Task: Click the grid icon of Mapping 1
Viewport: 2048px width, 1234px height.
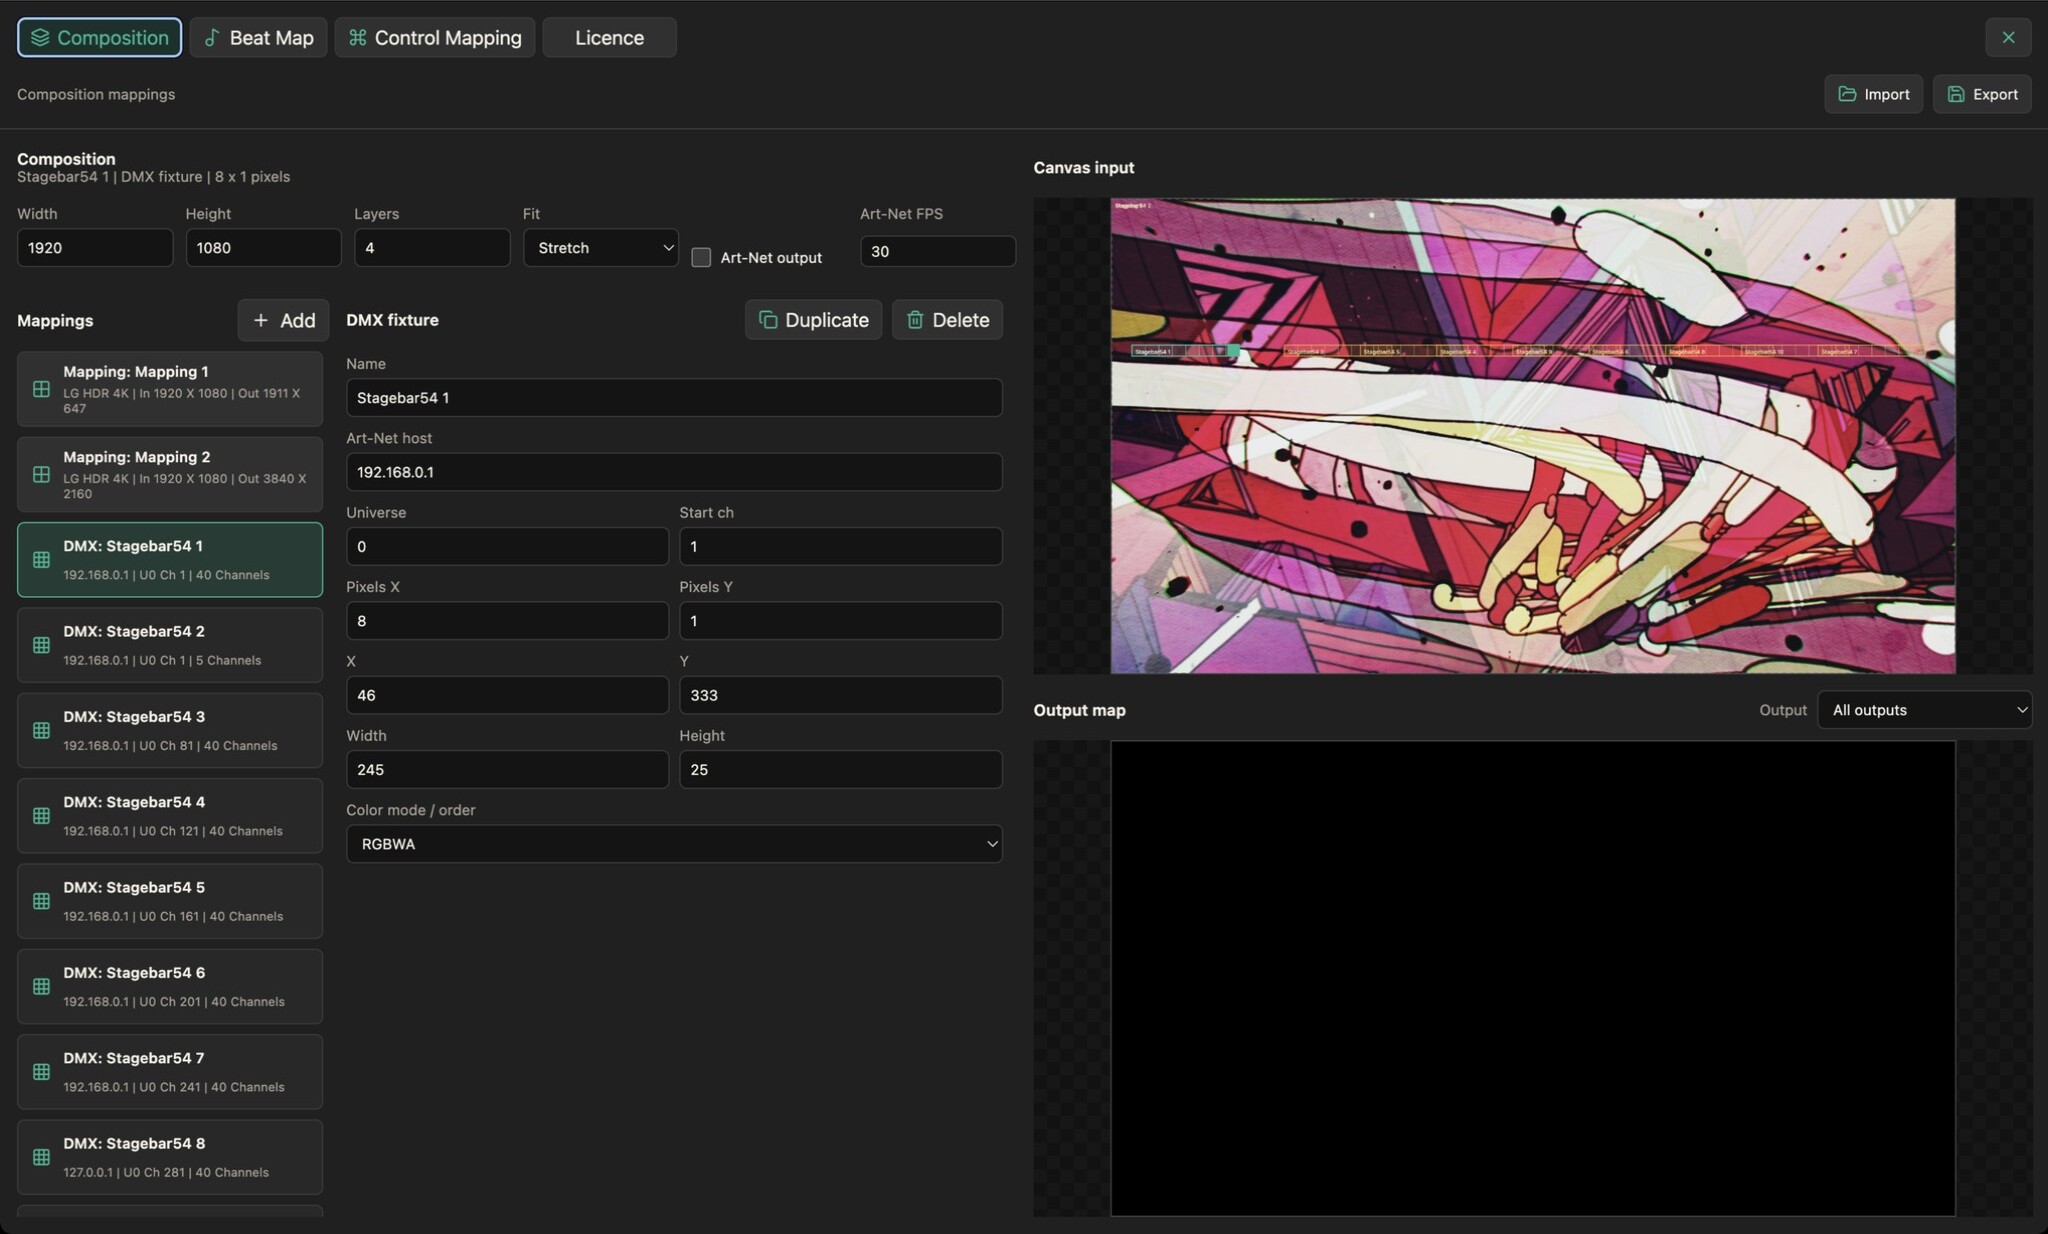Action: pyautogui.click(x=41, y=389)
